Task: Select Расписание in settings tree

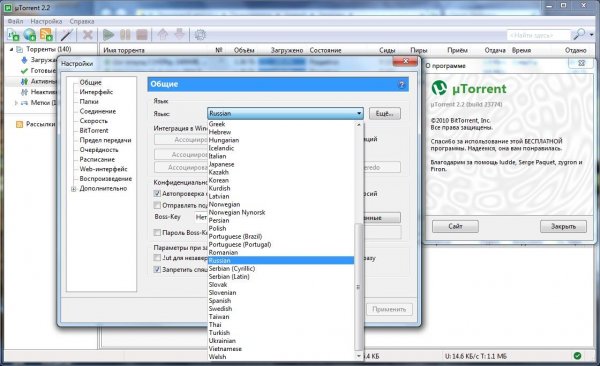Action: 97,159
